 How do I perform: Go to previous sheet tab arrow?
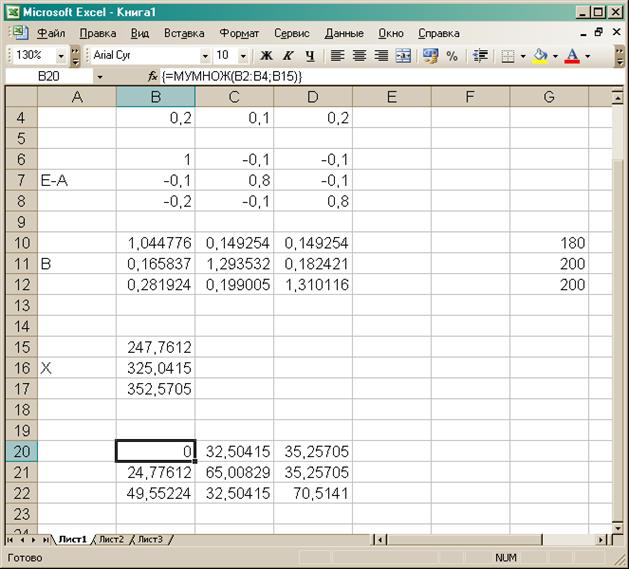point(22,540)
